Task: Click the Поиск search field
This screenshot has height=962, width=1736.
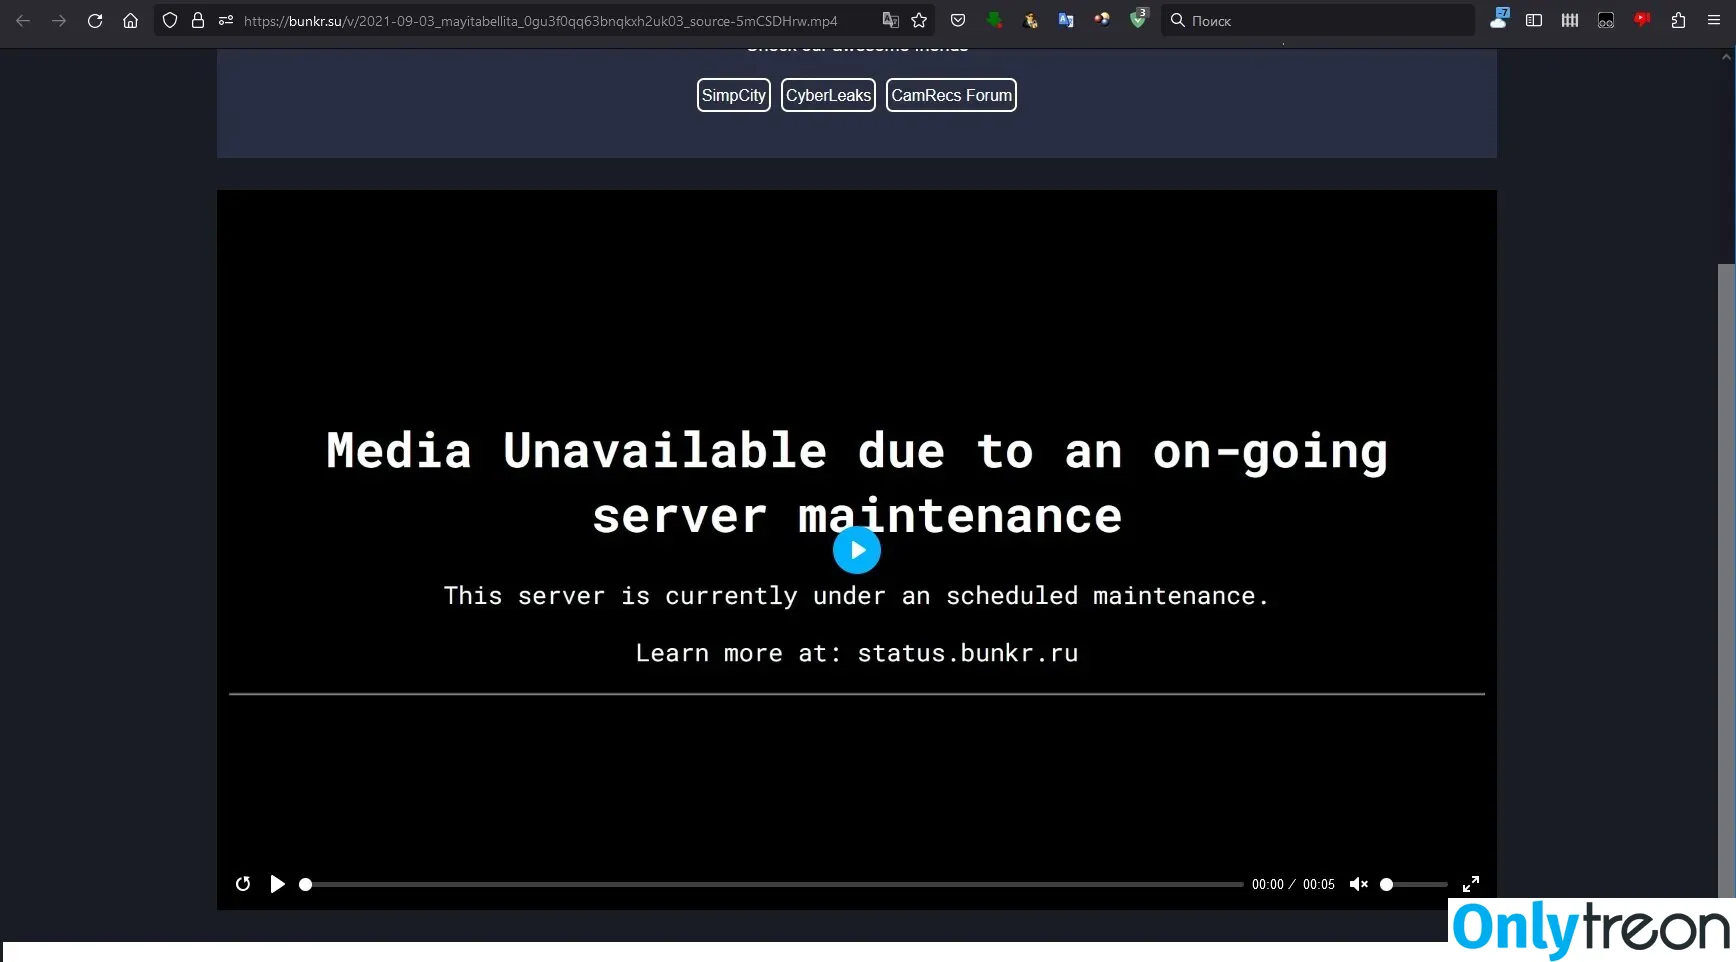Action: click(1318, 20)
